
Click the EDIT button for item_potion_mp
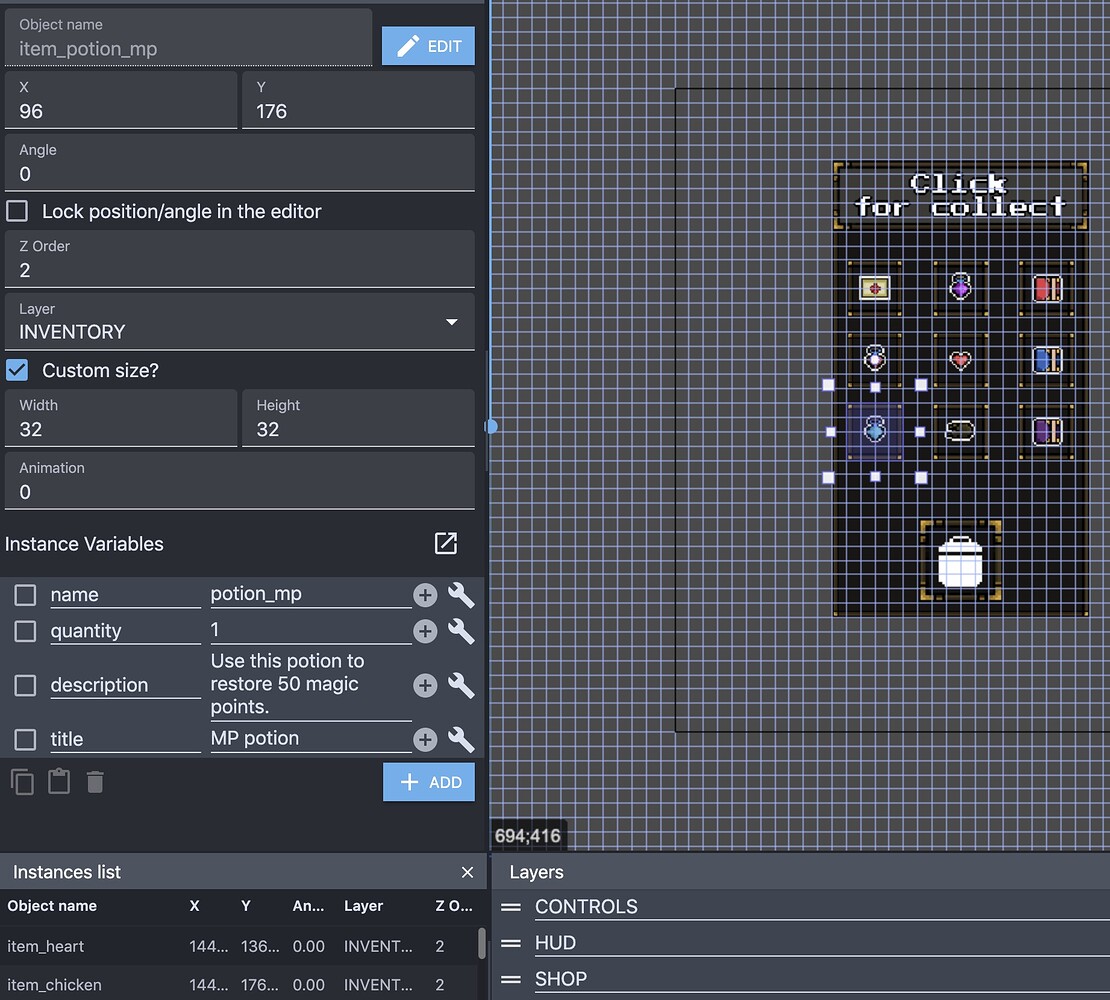click(x=428, y=45)
